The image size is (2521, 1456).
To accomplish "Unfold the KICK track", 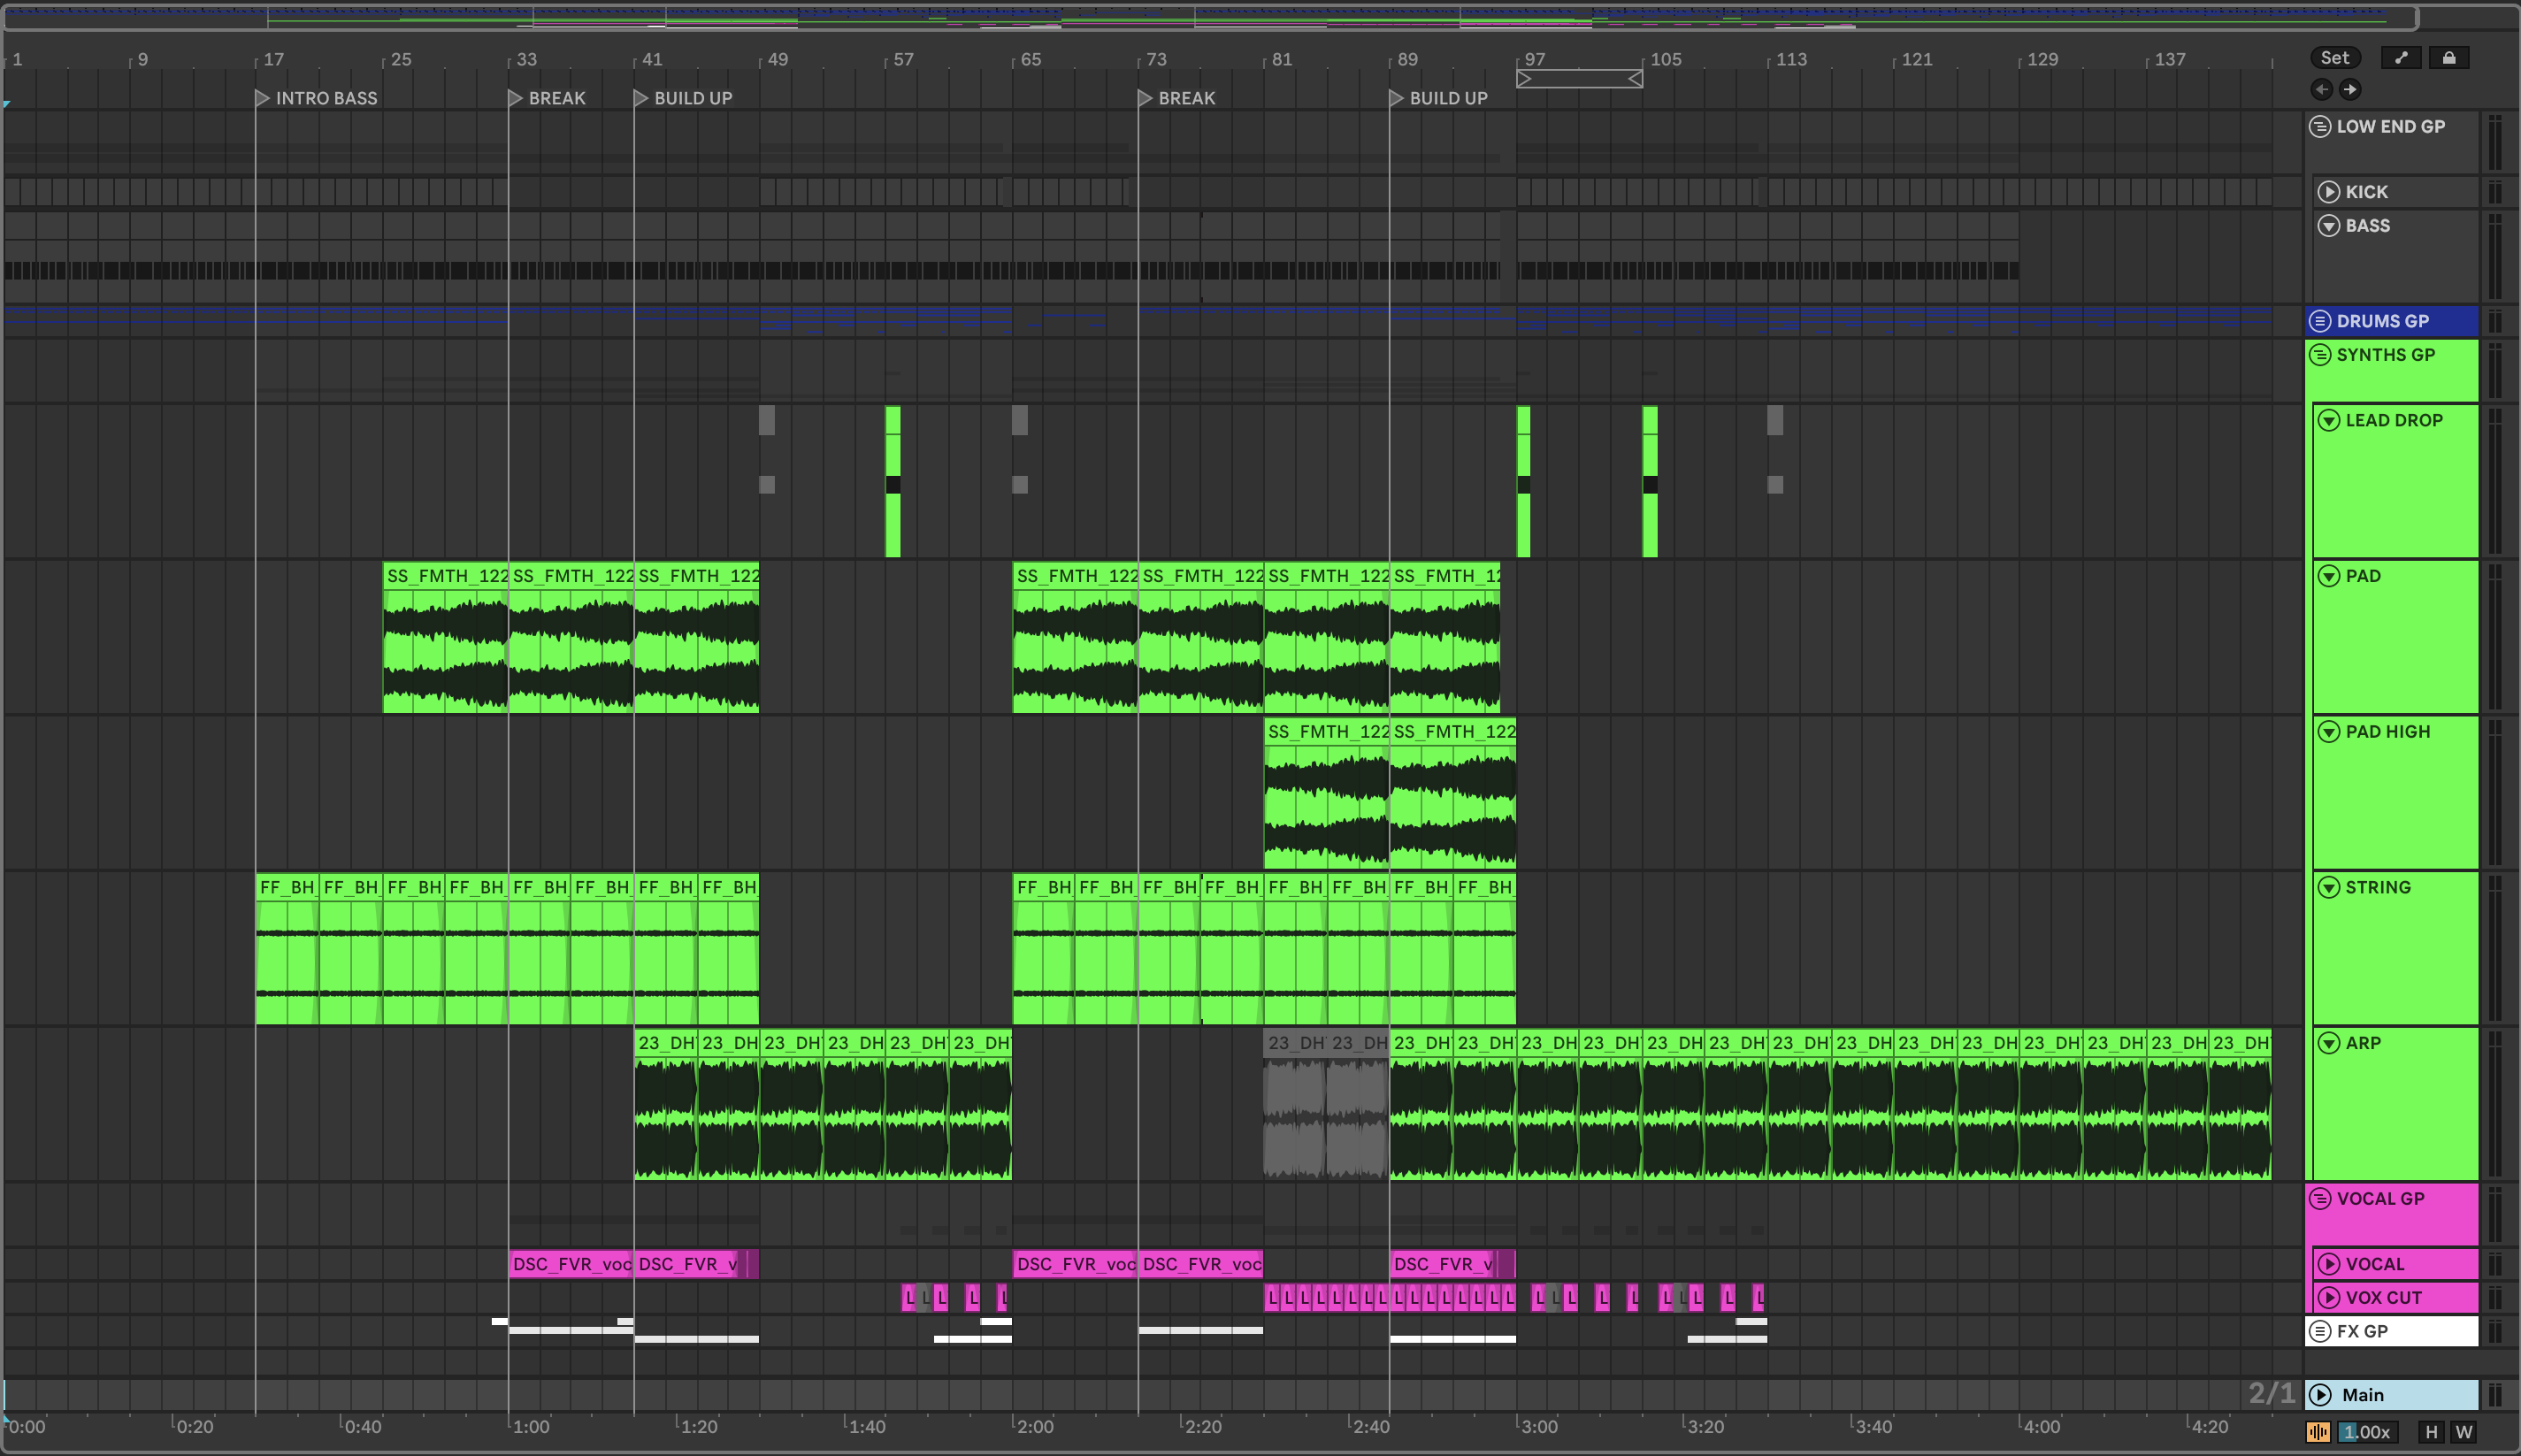I will 2329,192.
